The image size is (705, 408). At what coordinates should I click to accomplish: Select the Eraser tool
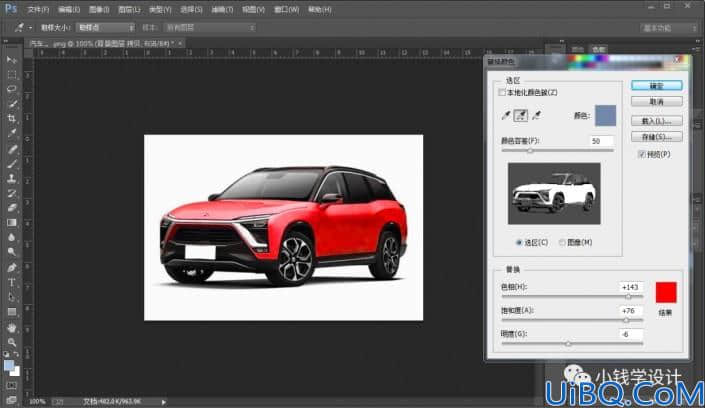(x=12, y=208)
